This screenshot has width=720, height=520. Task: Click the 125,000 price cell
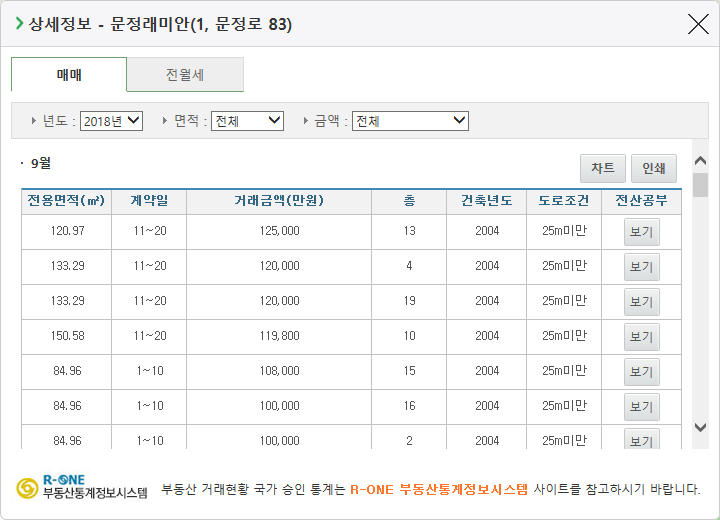pos(279,231)
